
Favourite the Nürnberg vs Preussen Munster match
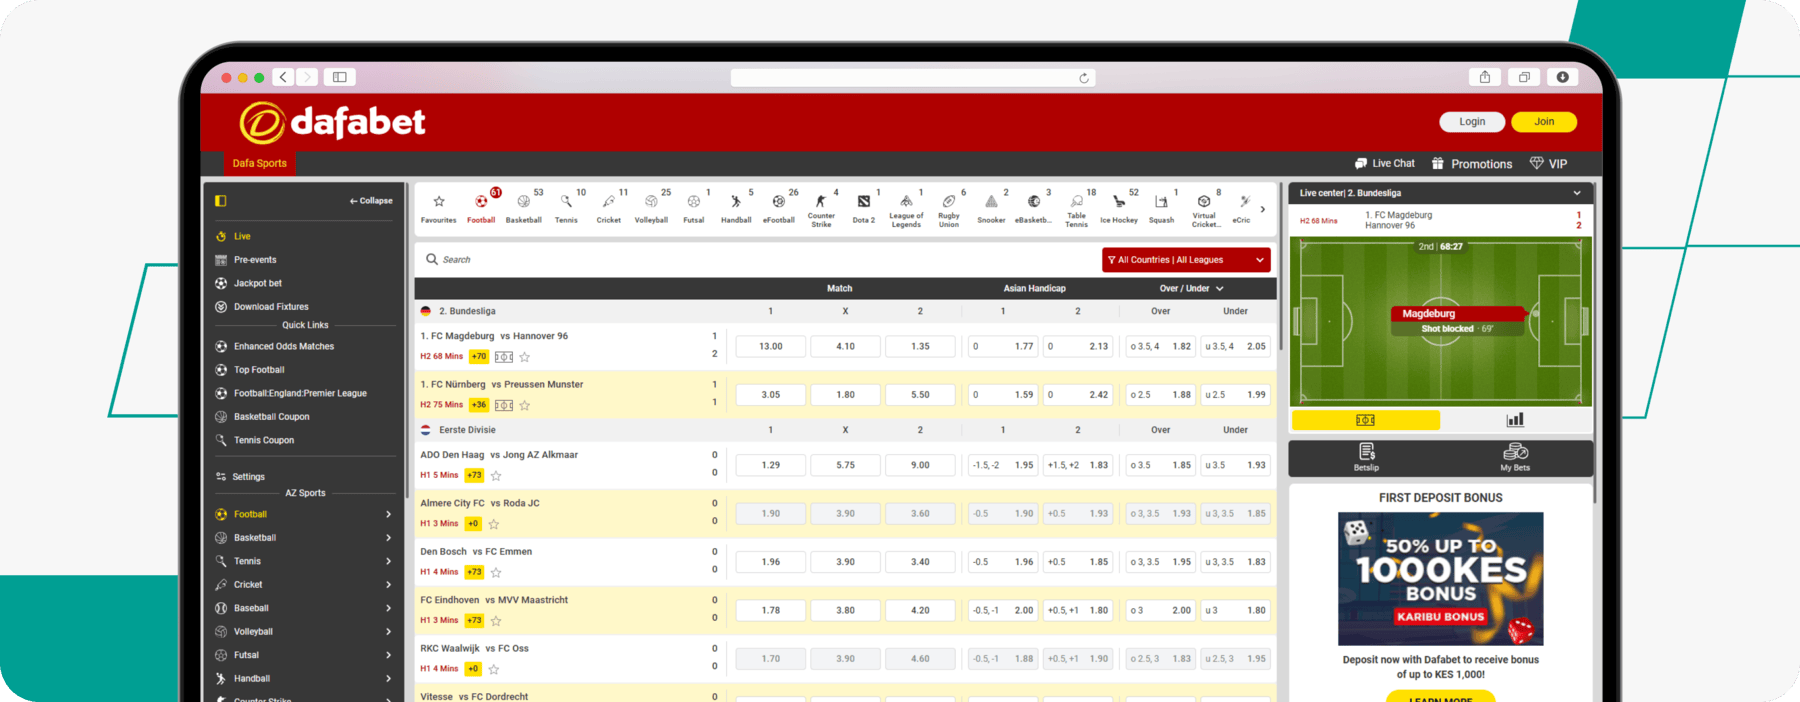525,405
